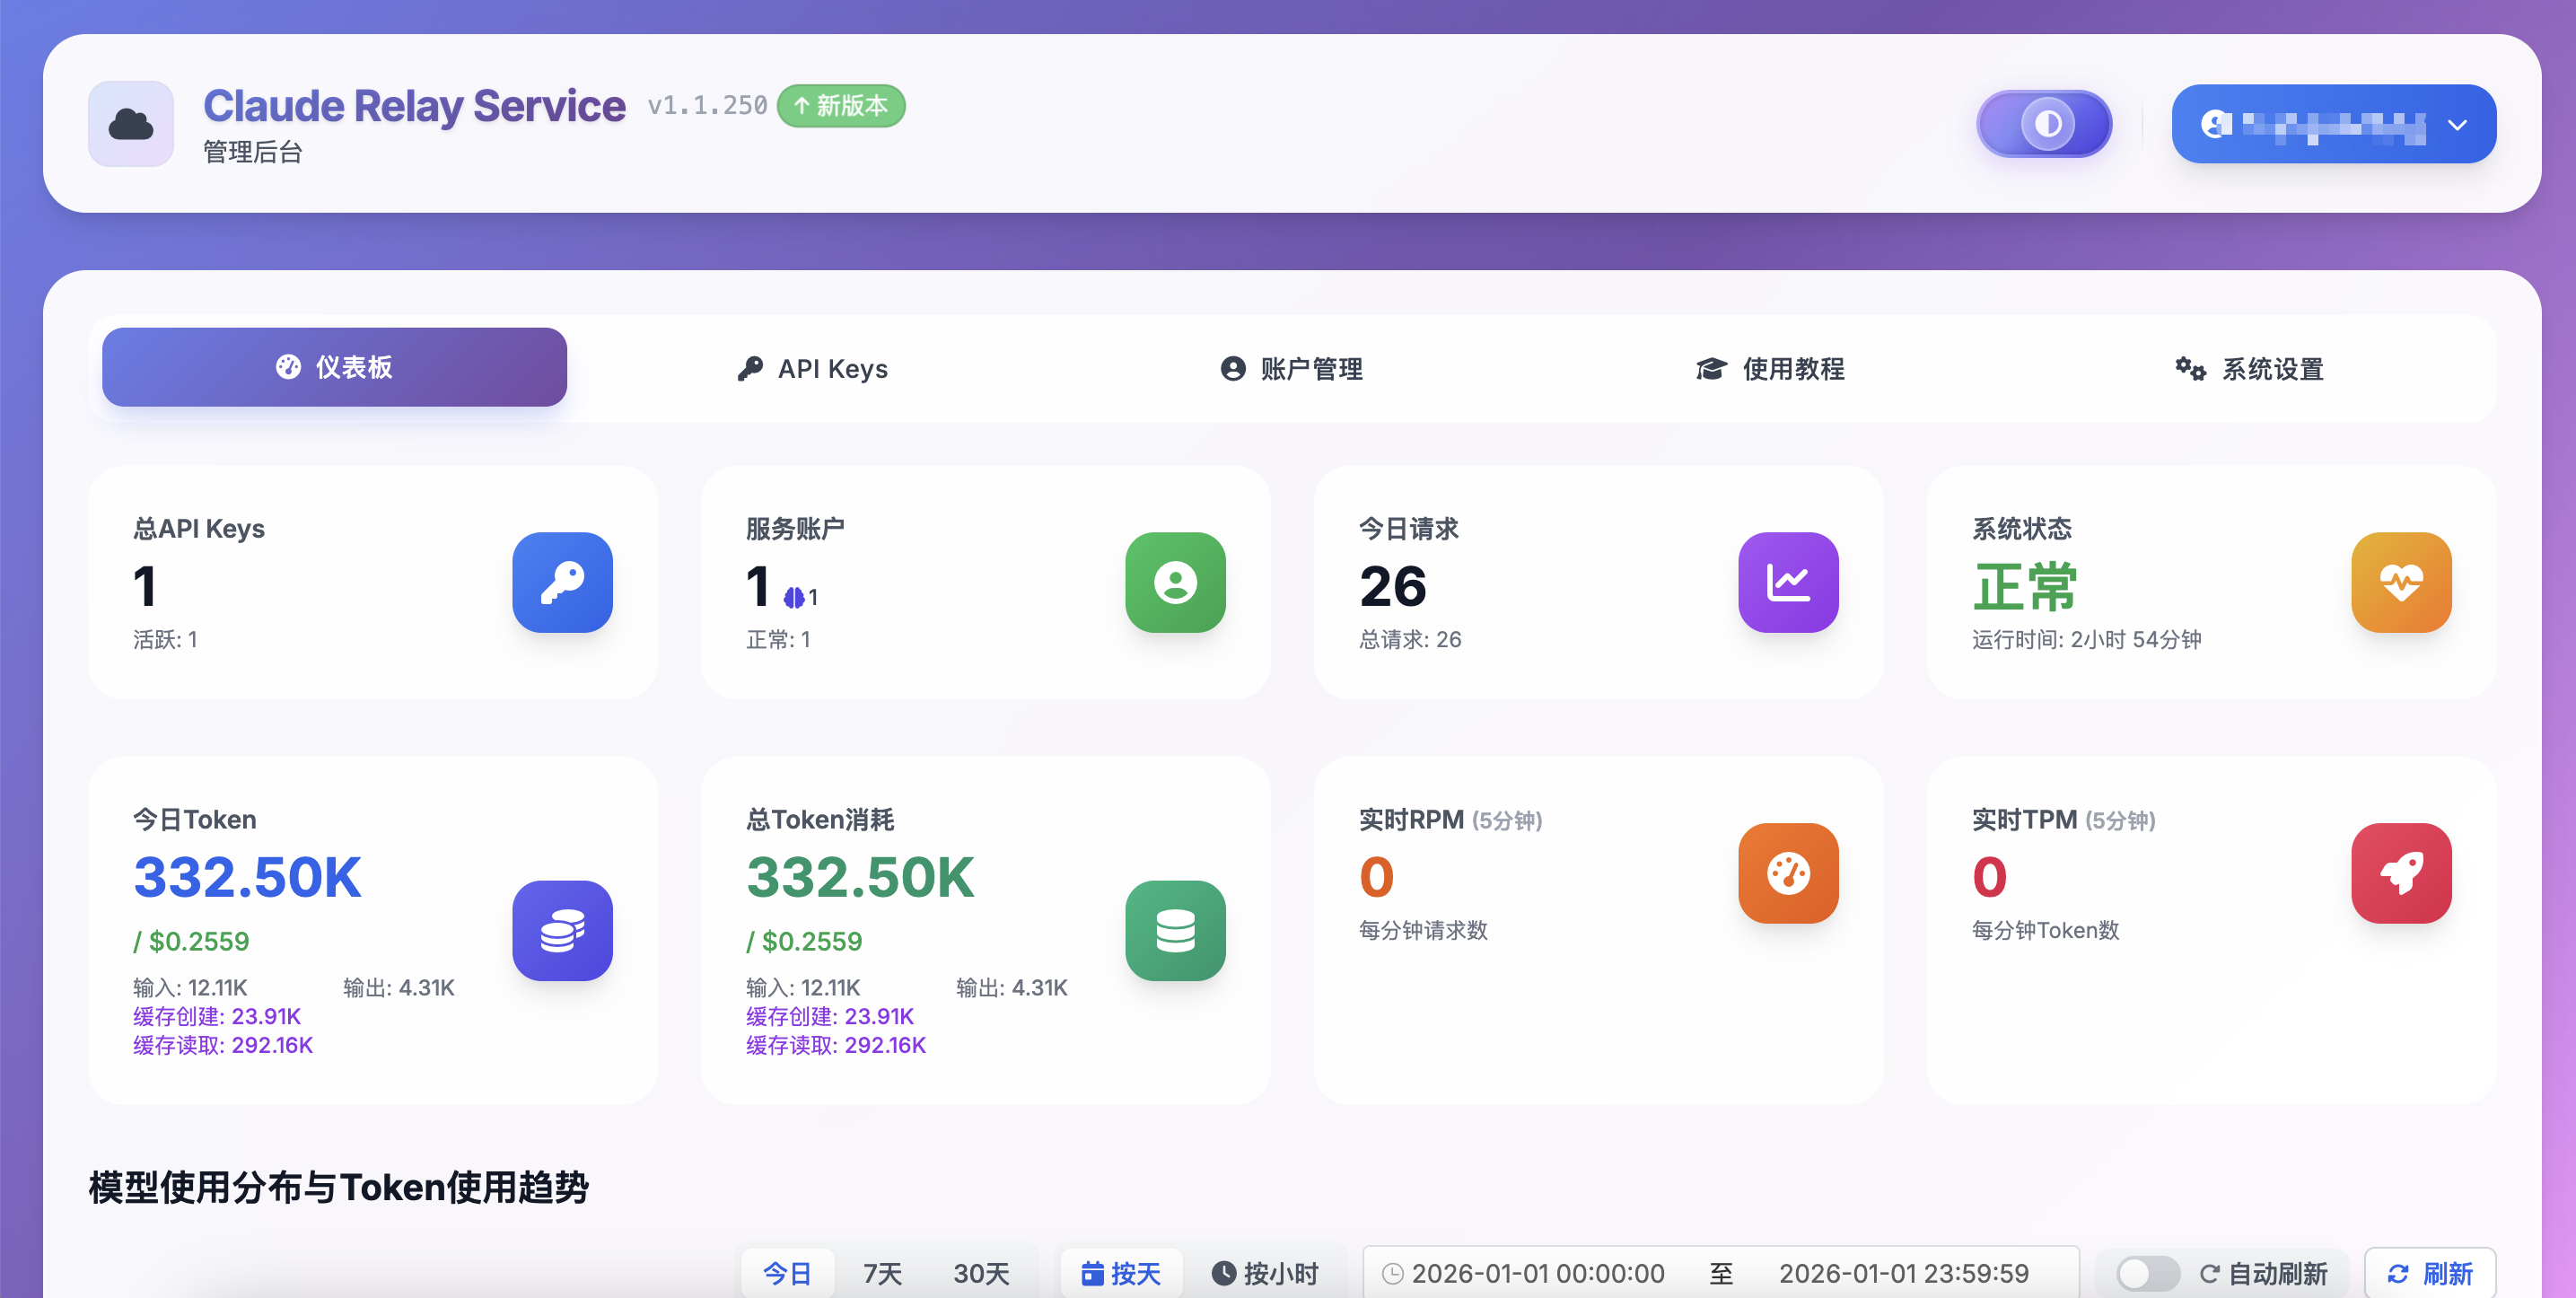Click the account icon on 服务账户 card

1175,583
